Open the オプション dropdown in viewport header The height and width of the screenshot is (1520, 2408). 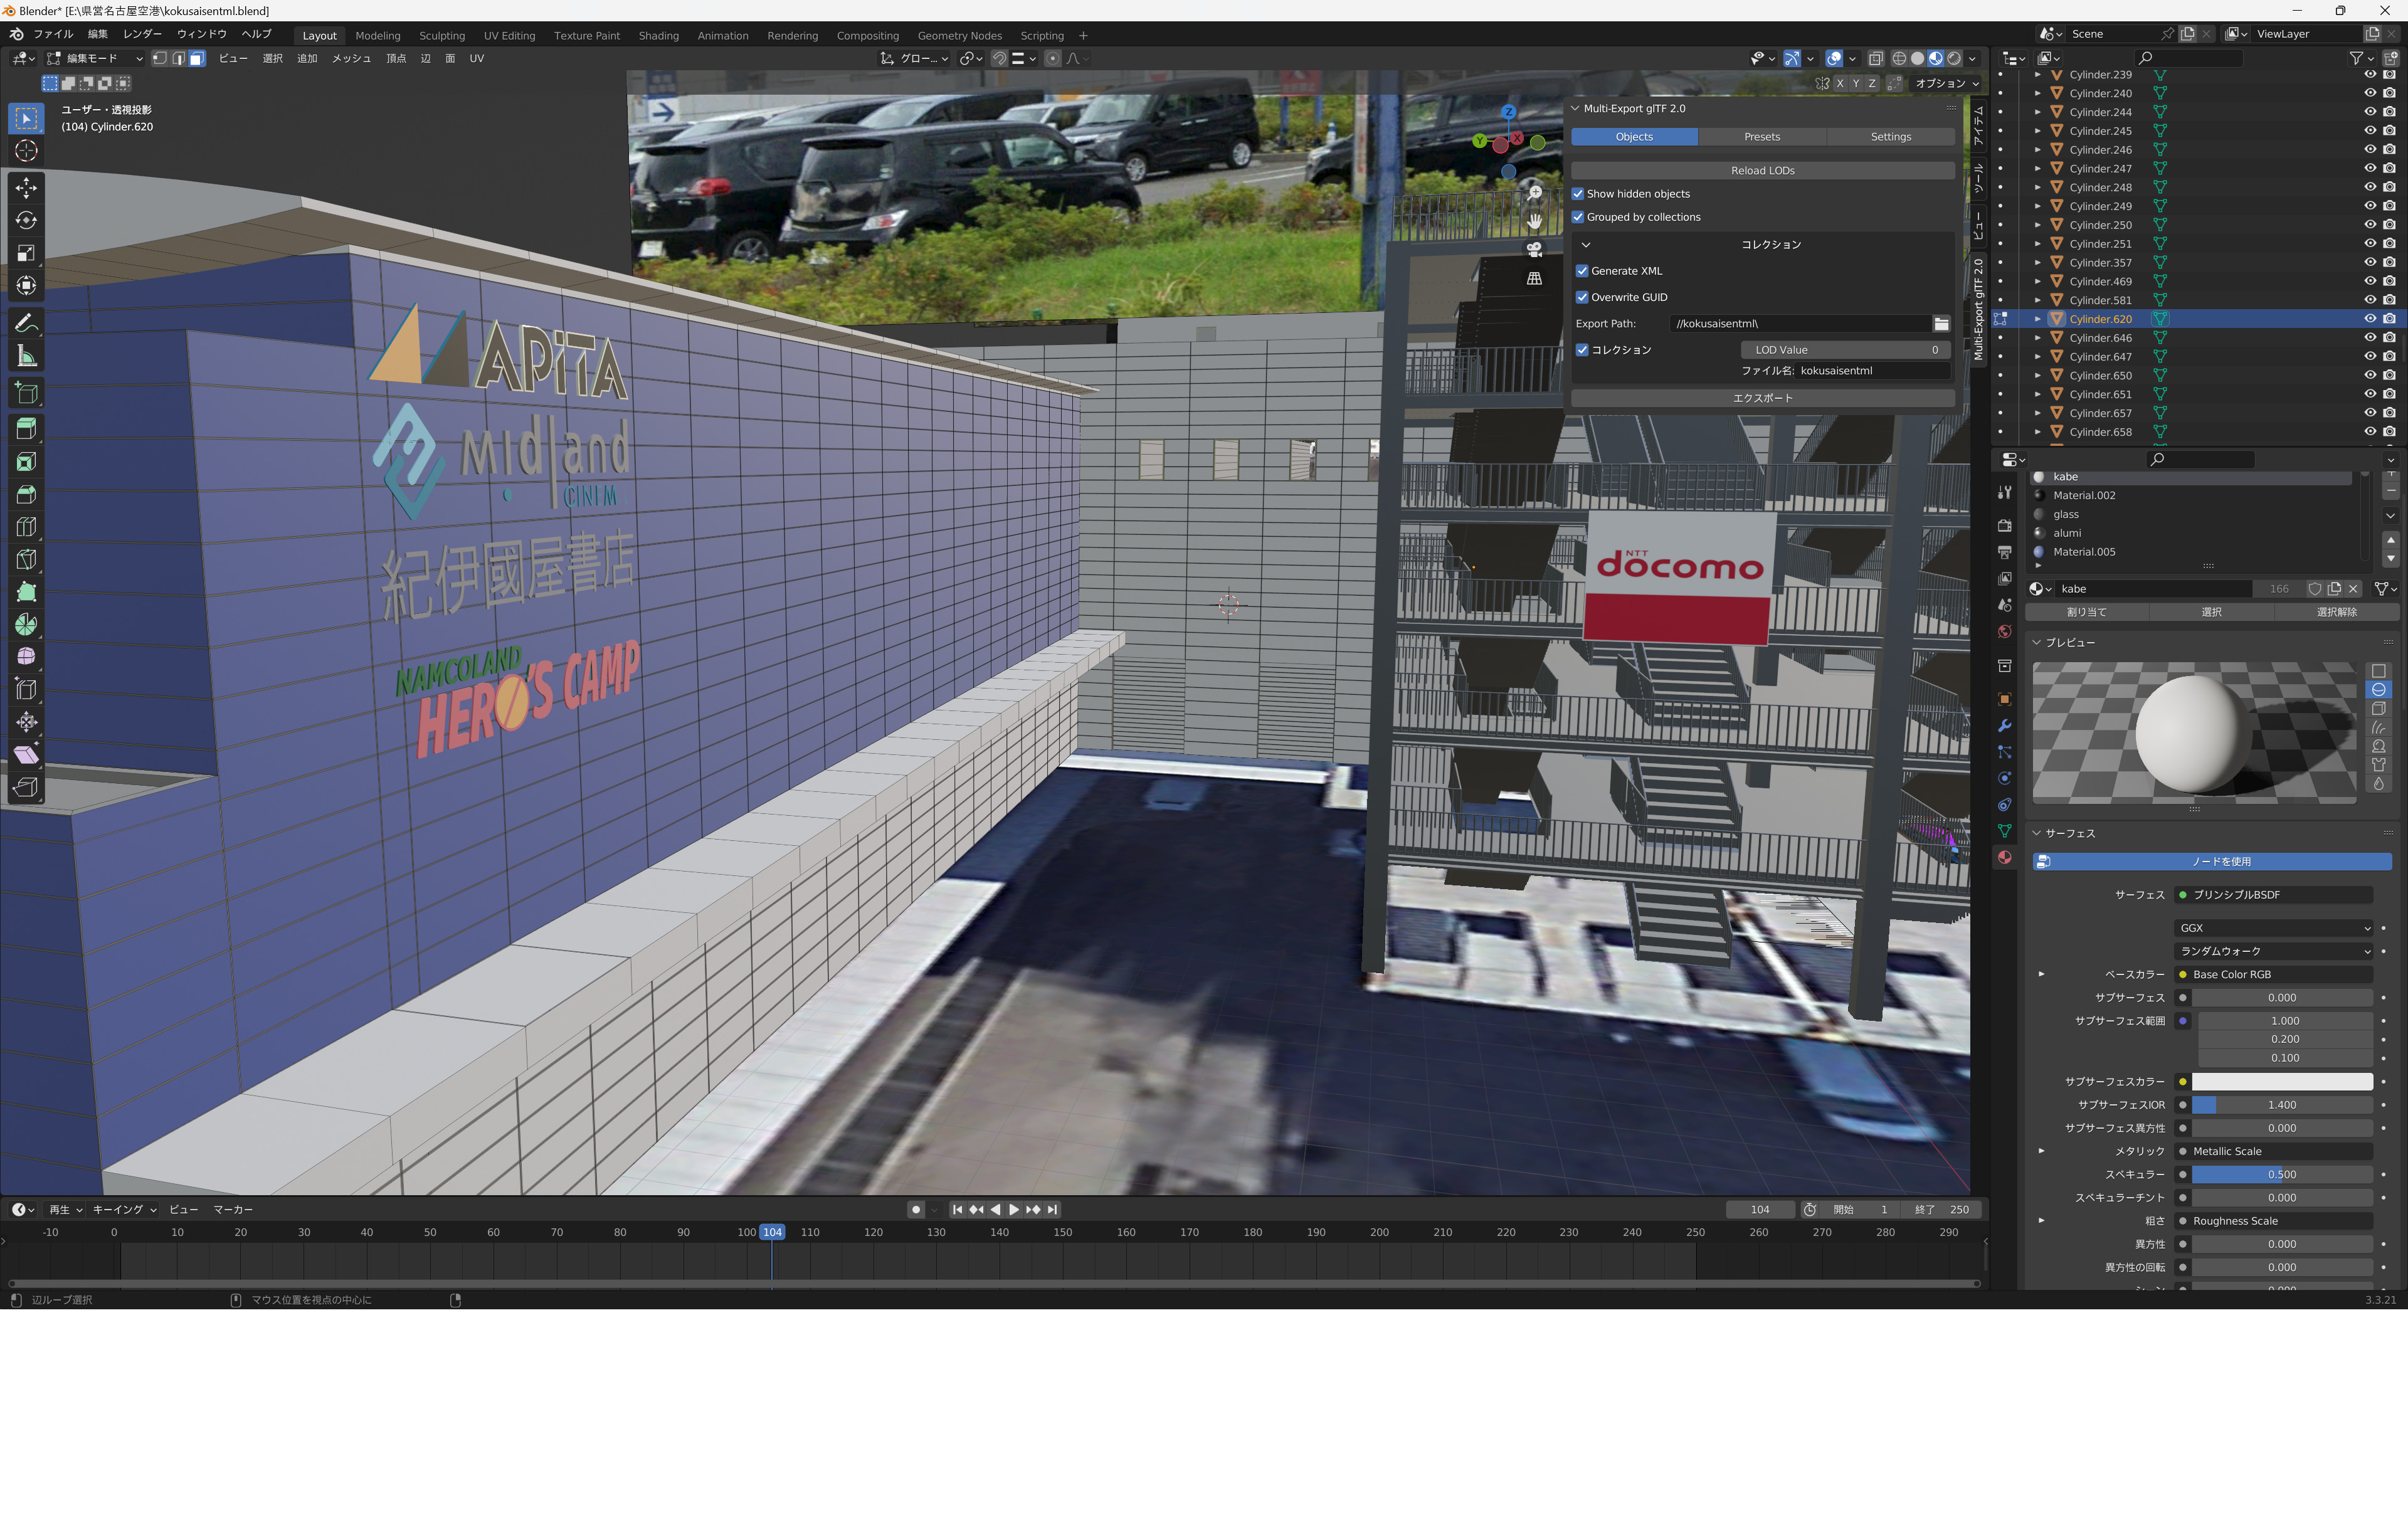[x=1947, y=84]
